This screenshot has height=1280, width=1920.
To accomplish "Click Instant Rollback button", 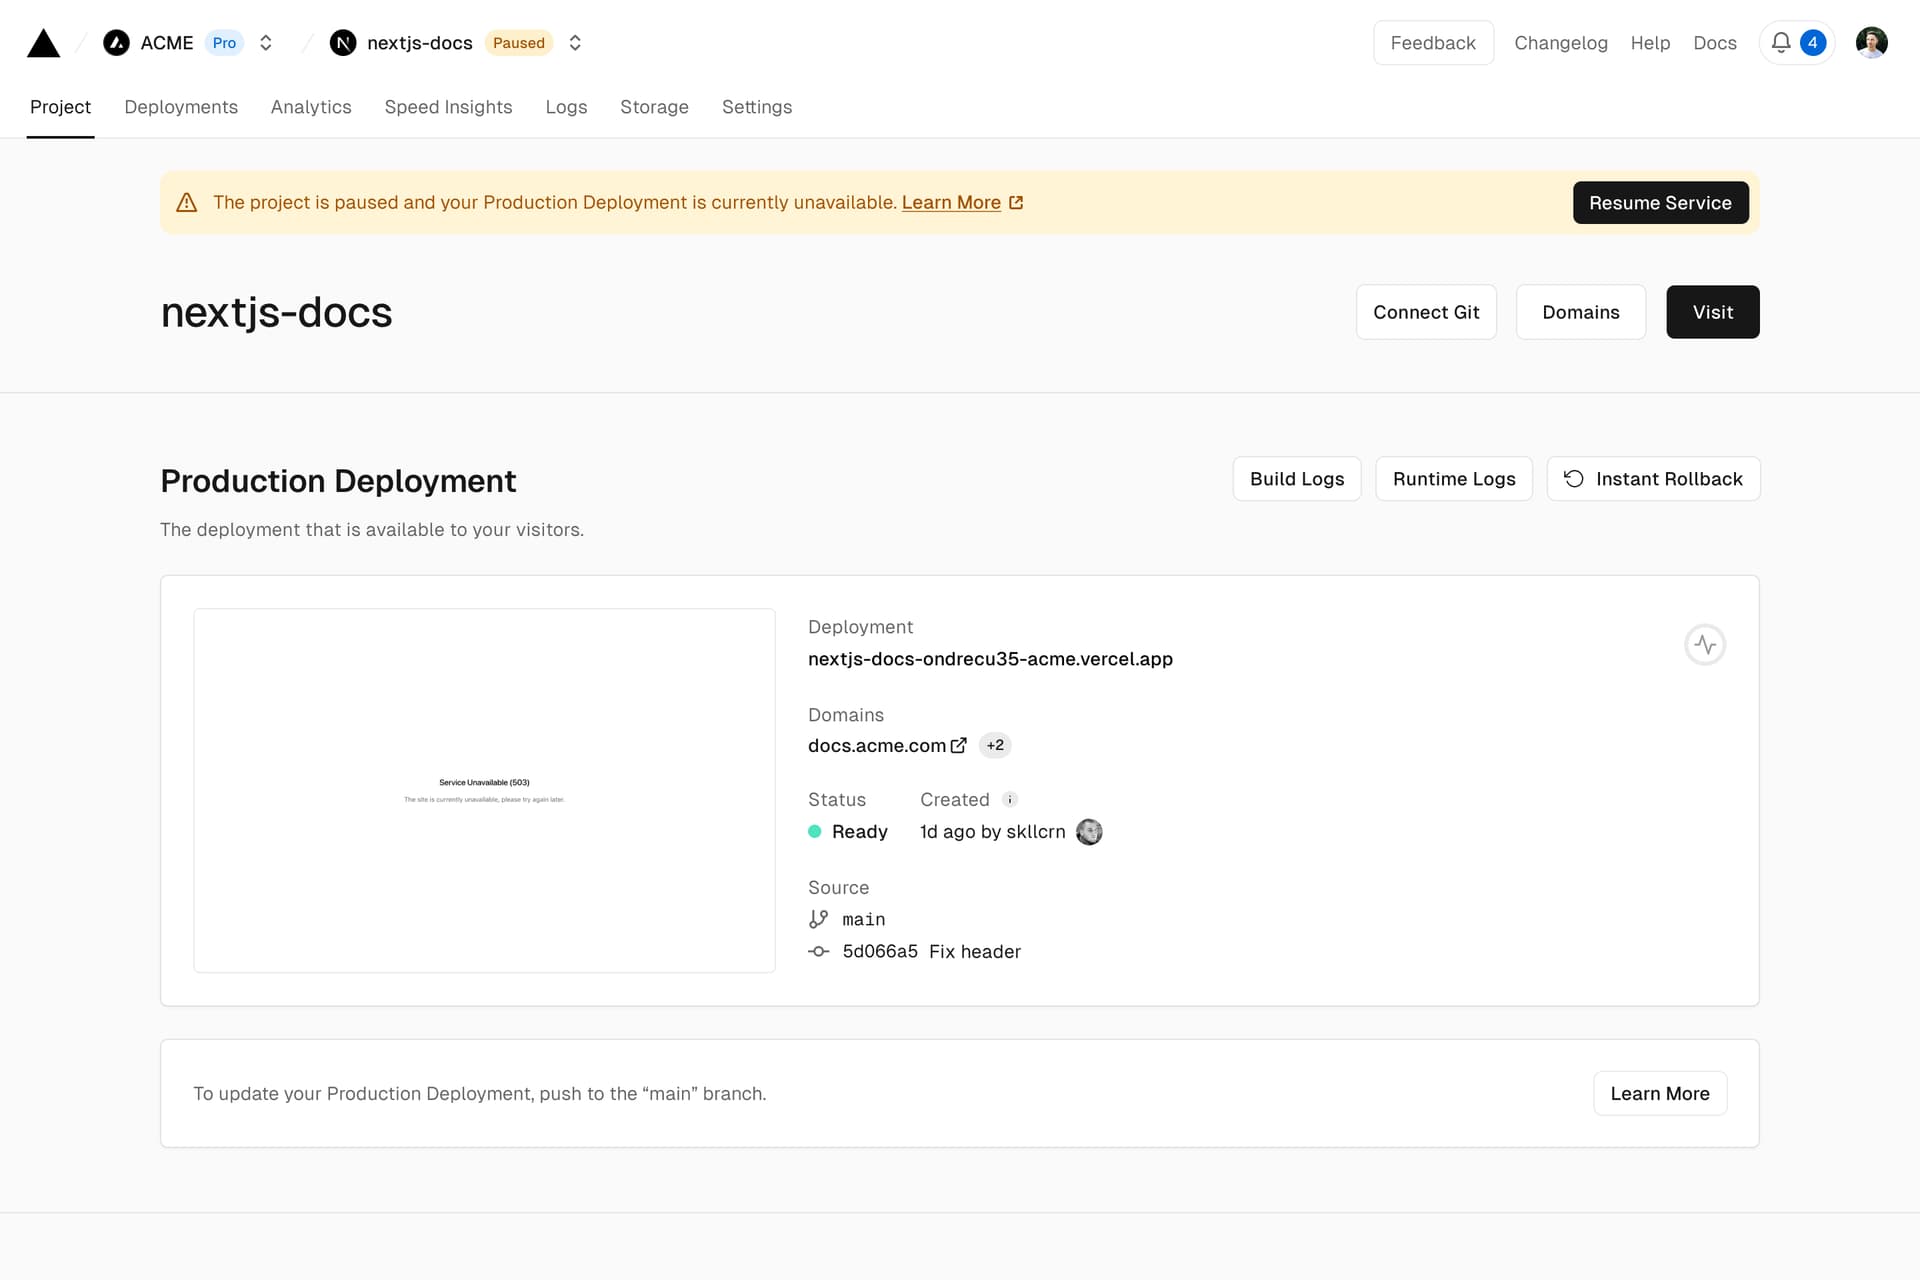I will pos(1653,479).
